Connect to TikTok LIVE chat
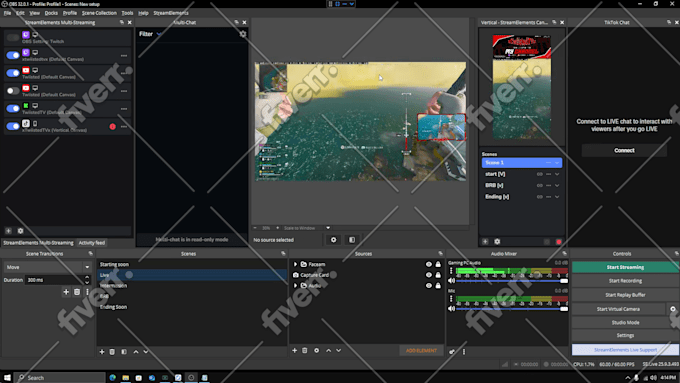Image resolution: width=680 pixels, height=383 pixels. click(624, 151)
